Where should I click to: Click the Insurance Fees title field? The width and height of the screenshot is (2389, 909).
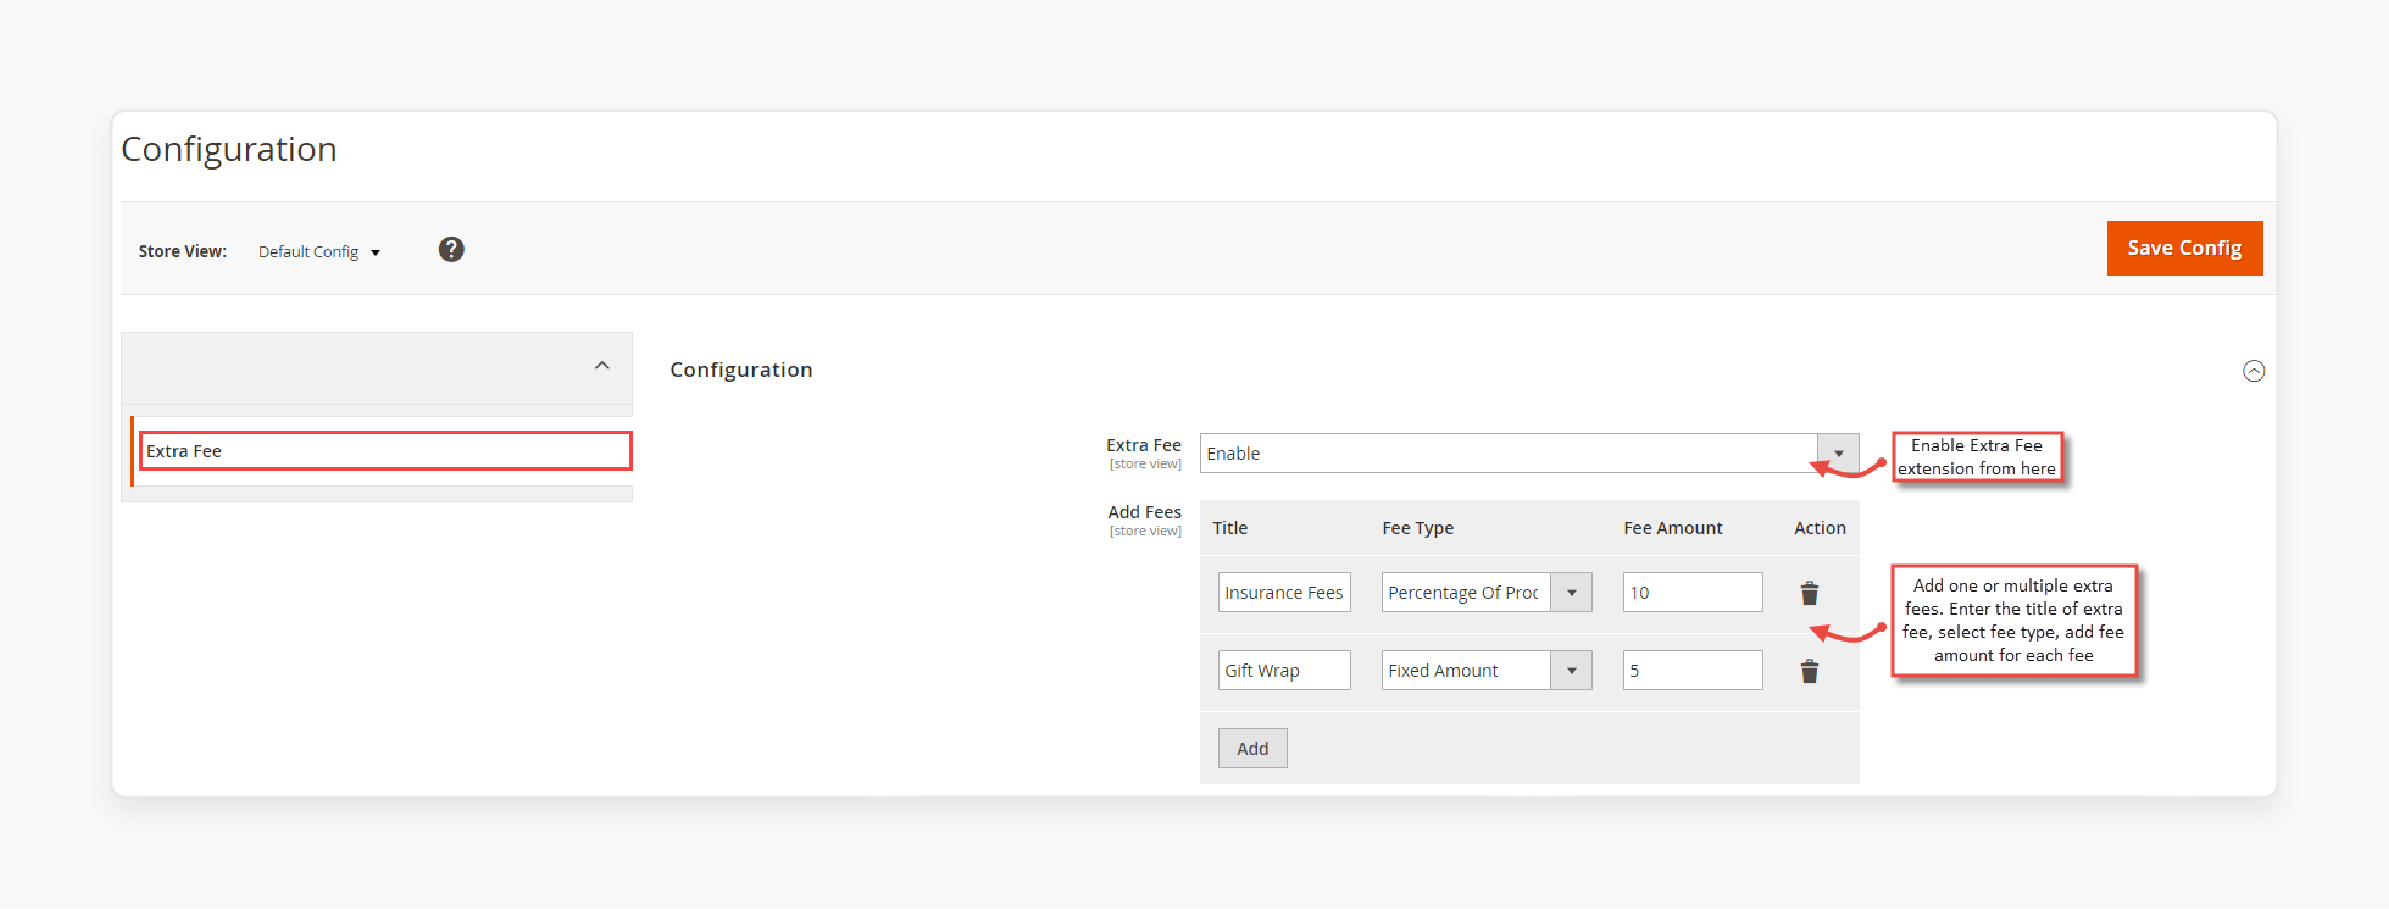pyautogui.click(x=1284, y=592)
